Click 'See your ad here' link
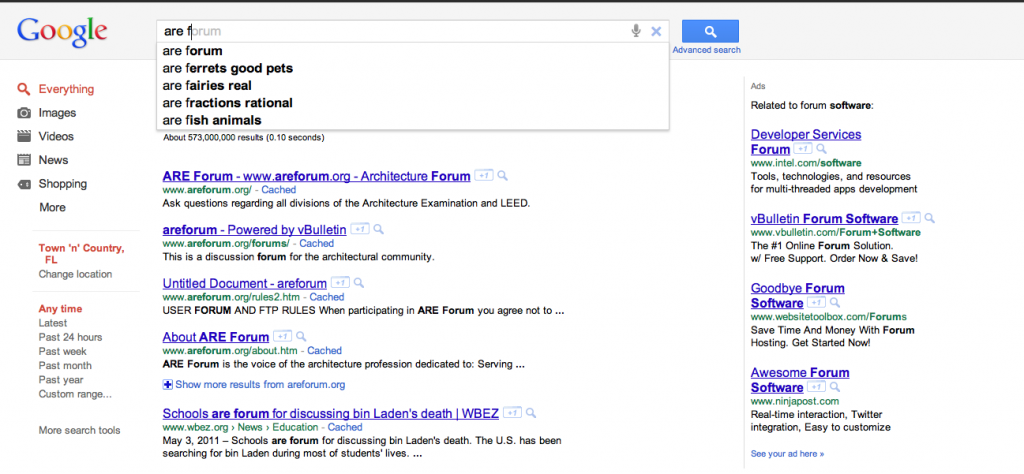This screenshot has height=474, width=1024. click(788, 454)
